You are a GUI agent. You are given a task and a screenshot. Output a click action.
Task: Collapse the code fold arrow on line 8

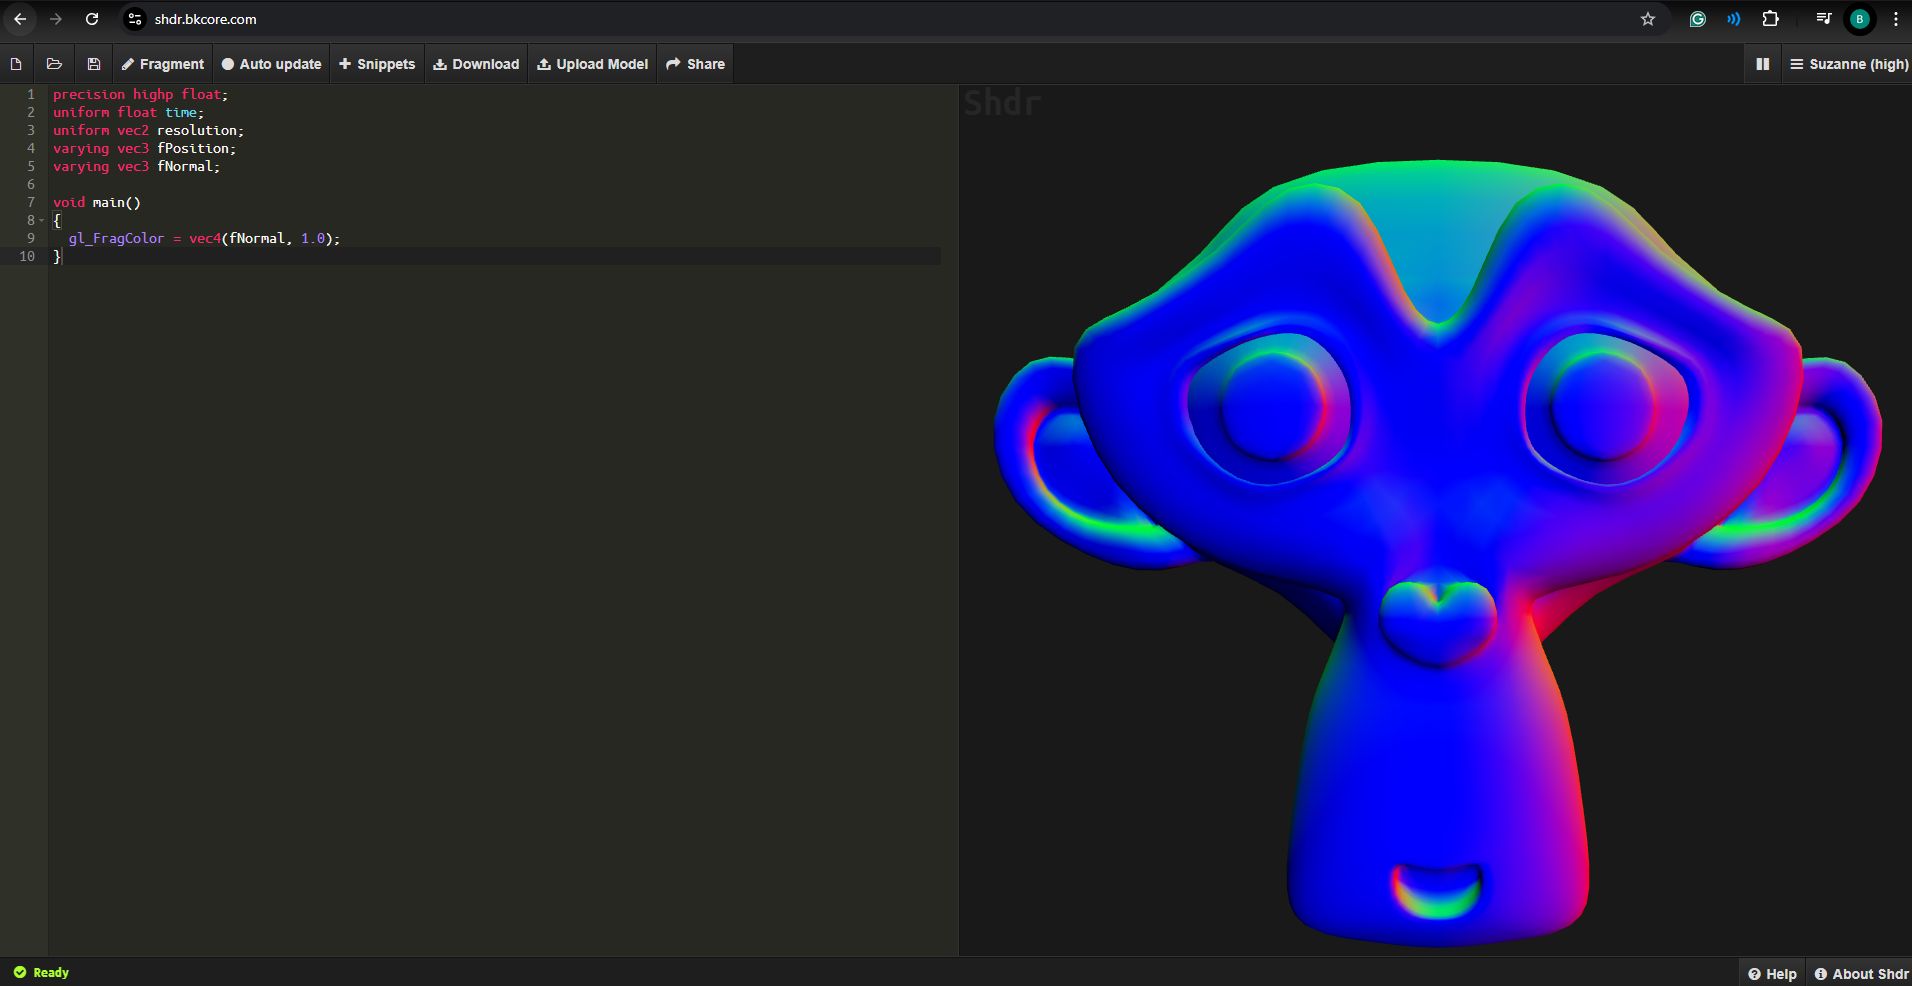[42, 221]
